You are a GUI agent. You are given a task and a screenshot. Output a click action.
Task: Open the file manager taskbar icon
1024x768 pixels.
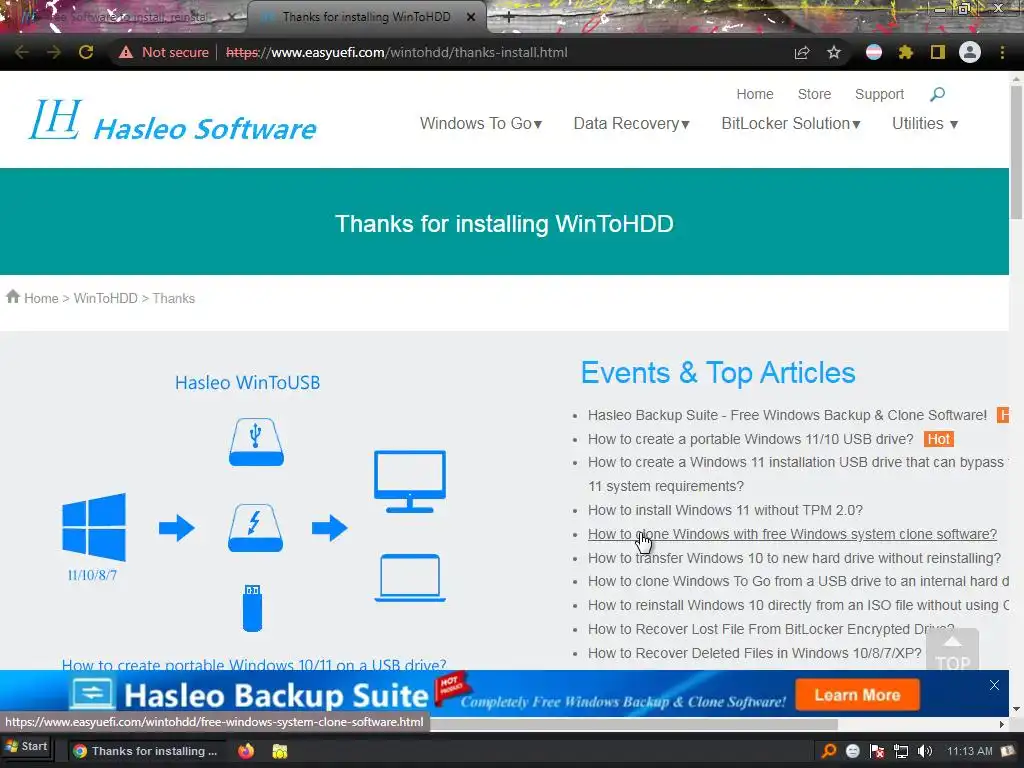(280, 751)
